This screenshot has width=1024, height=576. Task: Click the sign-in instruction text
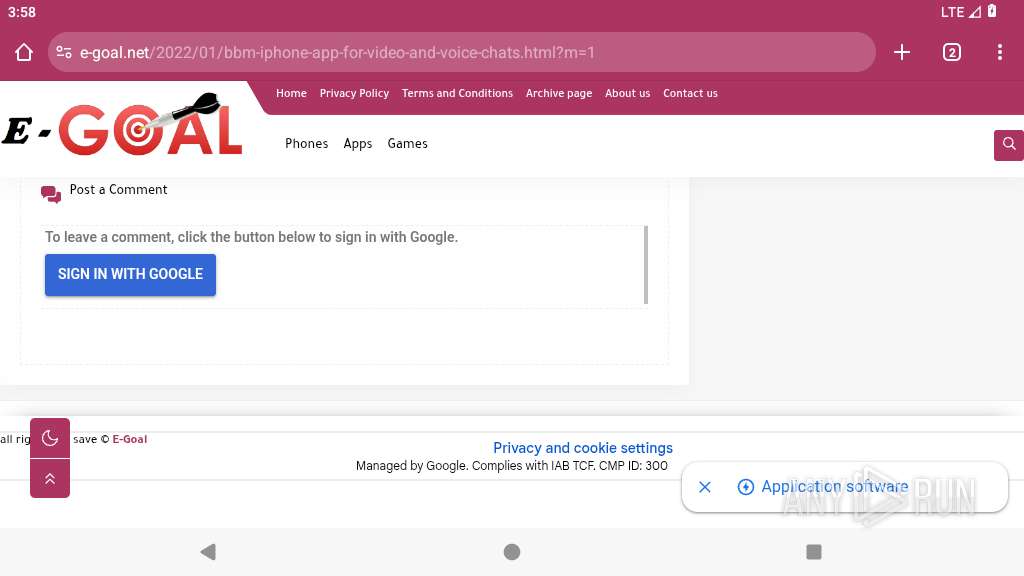click(251, 237)
